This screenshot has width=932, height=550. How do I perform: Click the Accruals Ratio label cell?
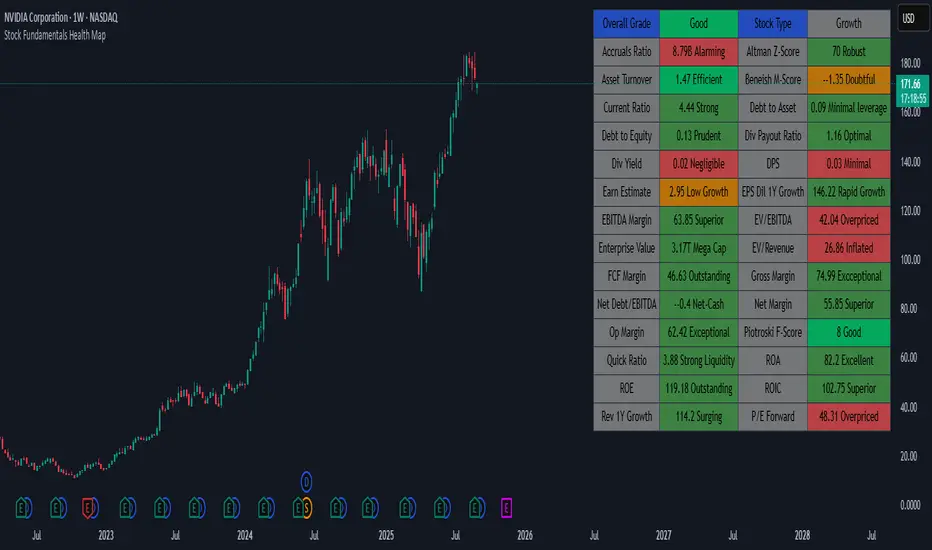point(626,52)
